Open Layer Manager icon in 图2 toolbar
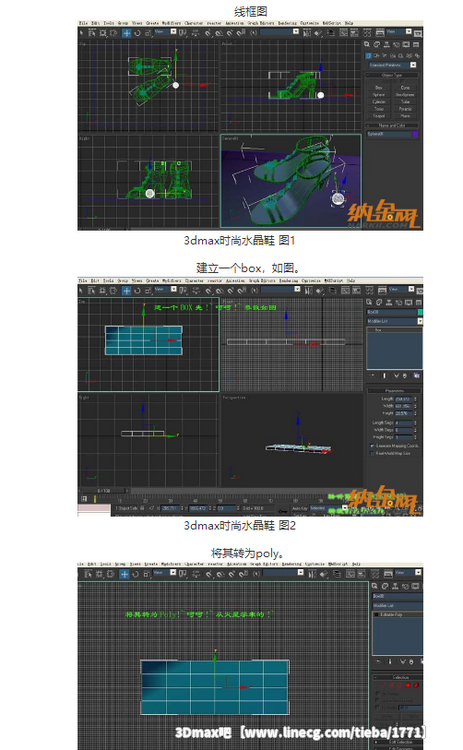Image resolution: width=463 pixels, height=750 pixels. point(334,290)
